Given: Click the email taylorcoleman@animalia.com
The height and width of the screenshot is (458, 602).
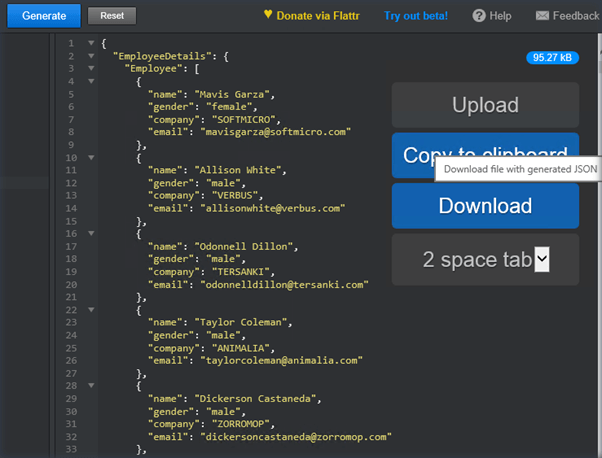Looking at the screenshot, I should tap(281, 360).
